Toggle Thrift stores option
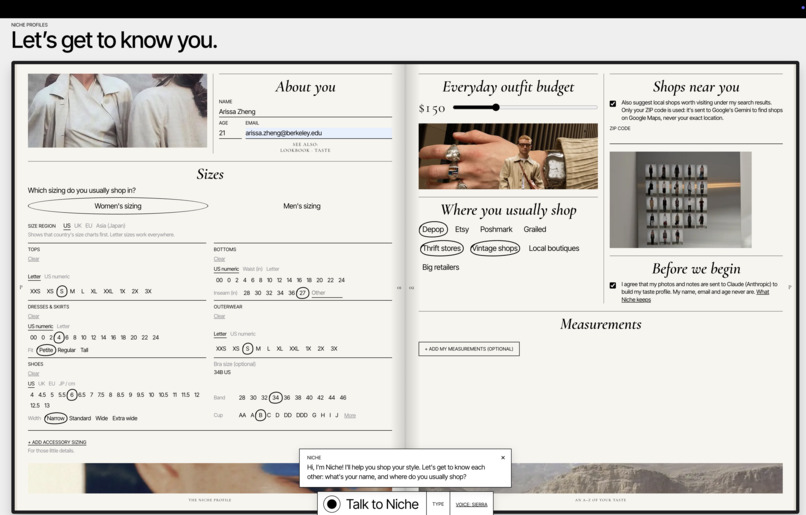806x515 pixels. coord(442,248)
